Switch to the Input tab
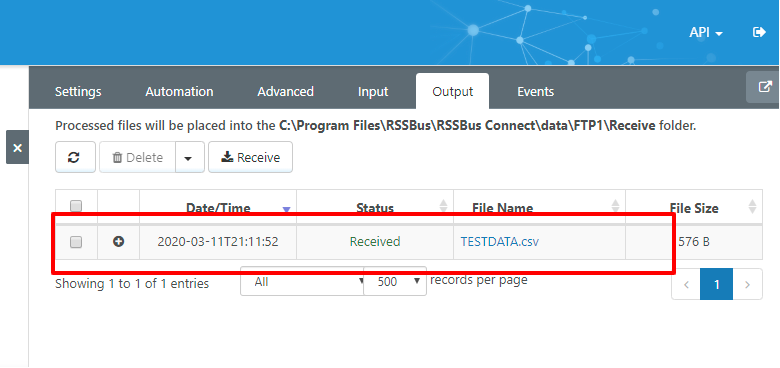The width and height of the screenshot is (780, 368). click(x=373, y=92)
